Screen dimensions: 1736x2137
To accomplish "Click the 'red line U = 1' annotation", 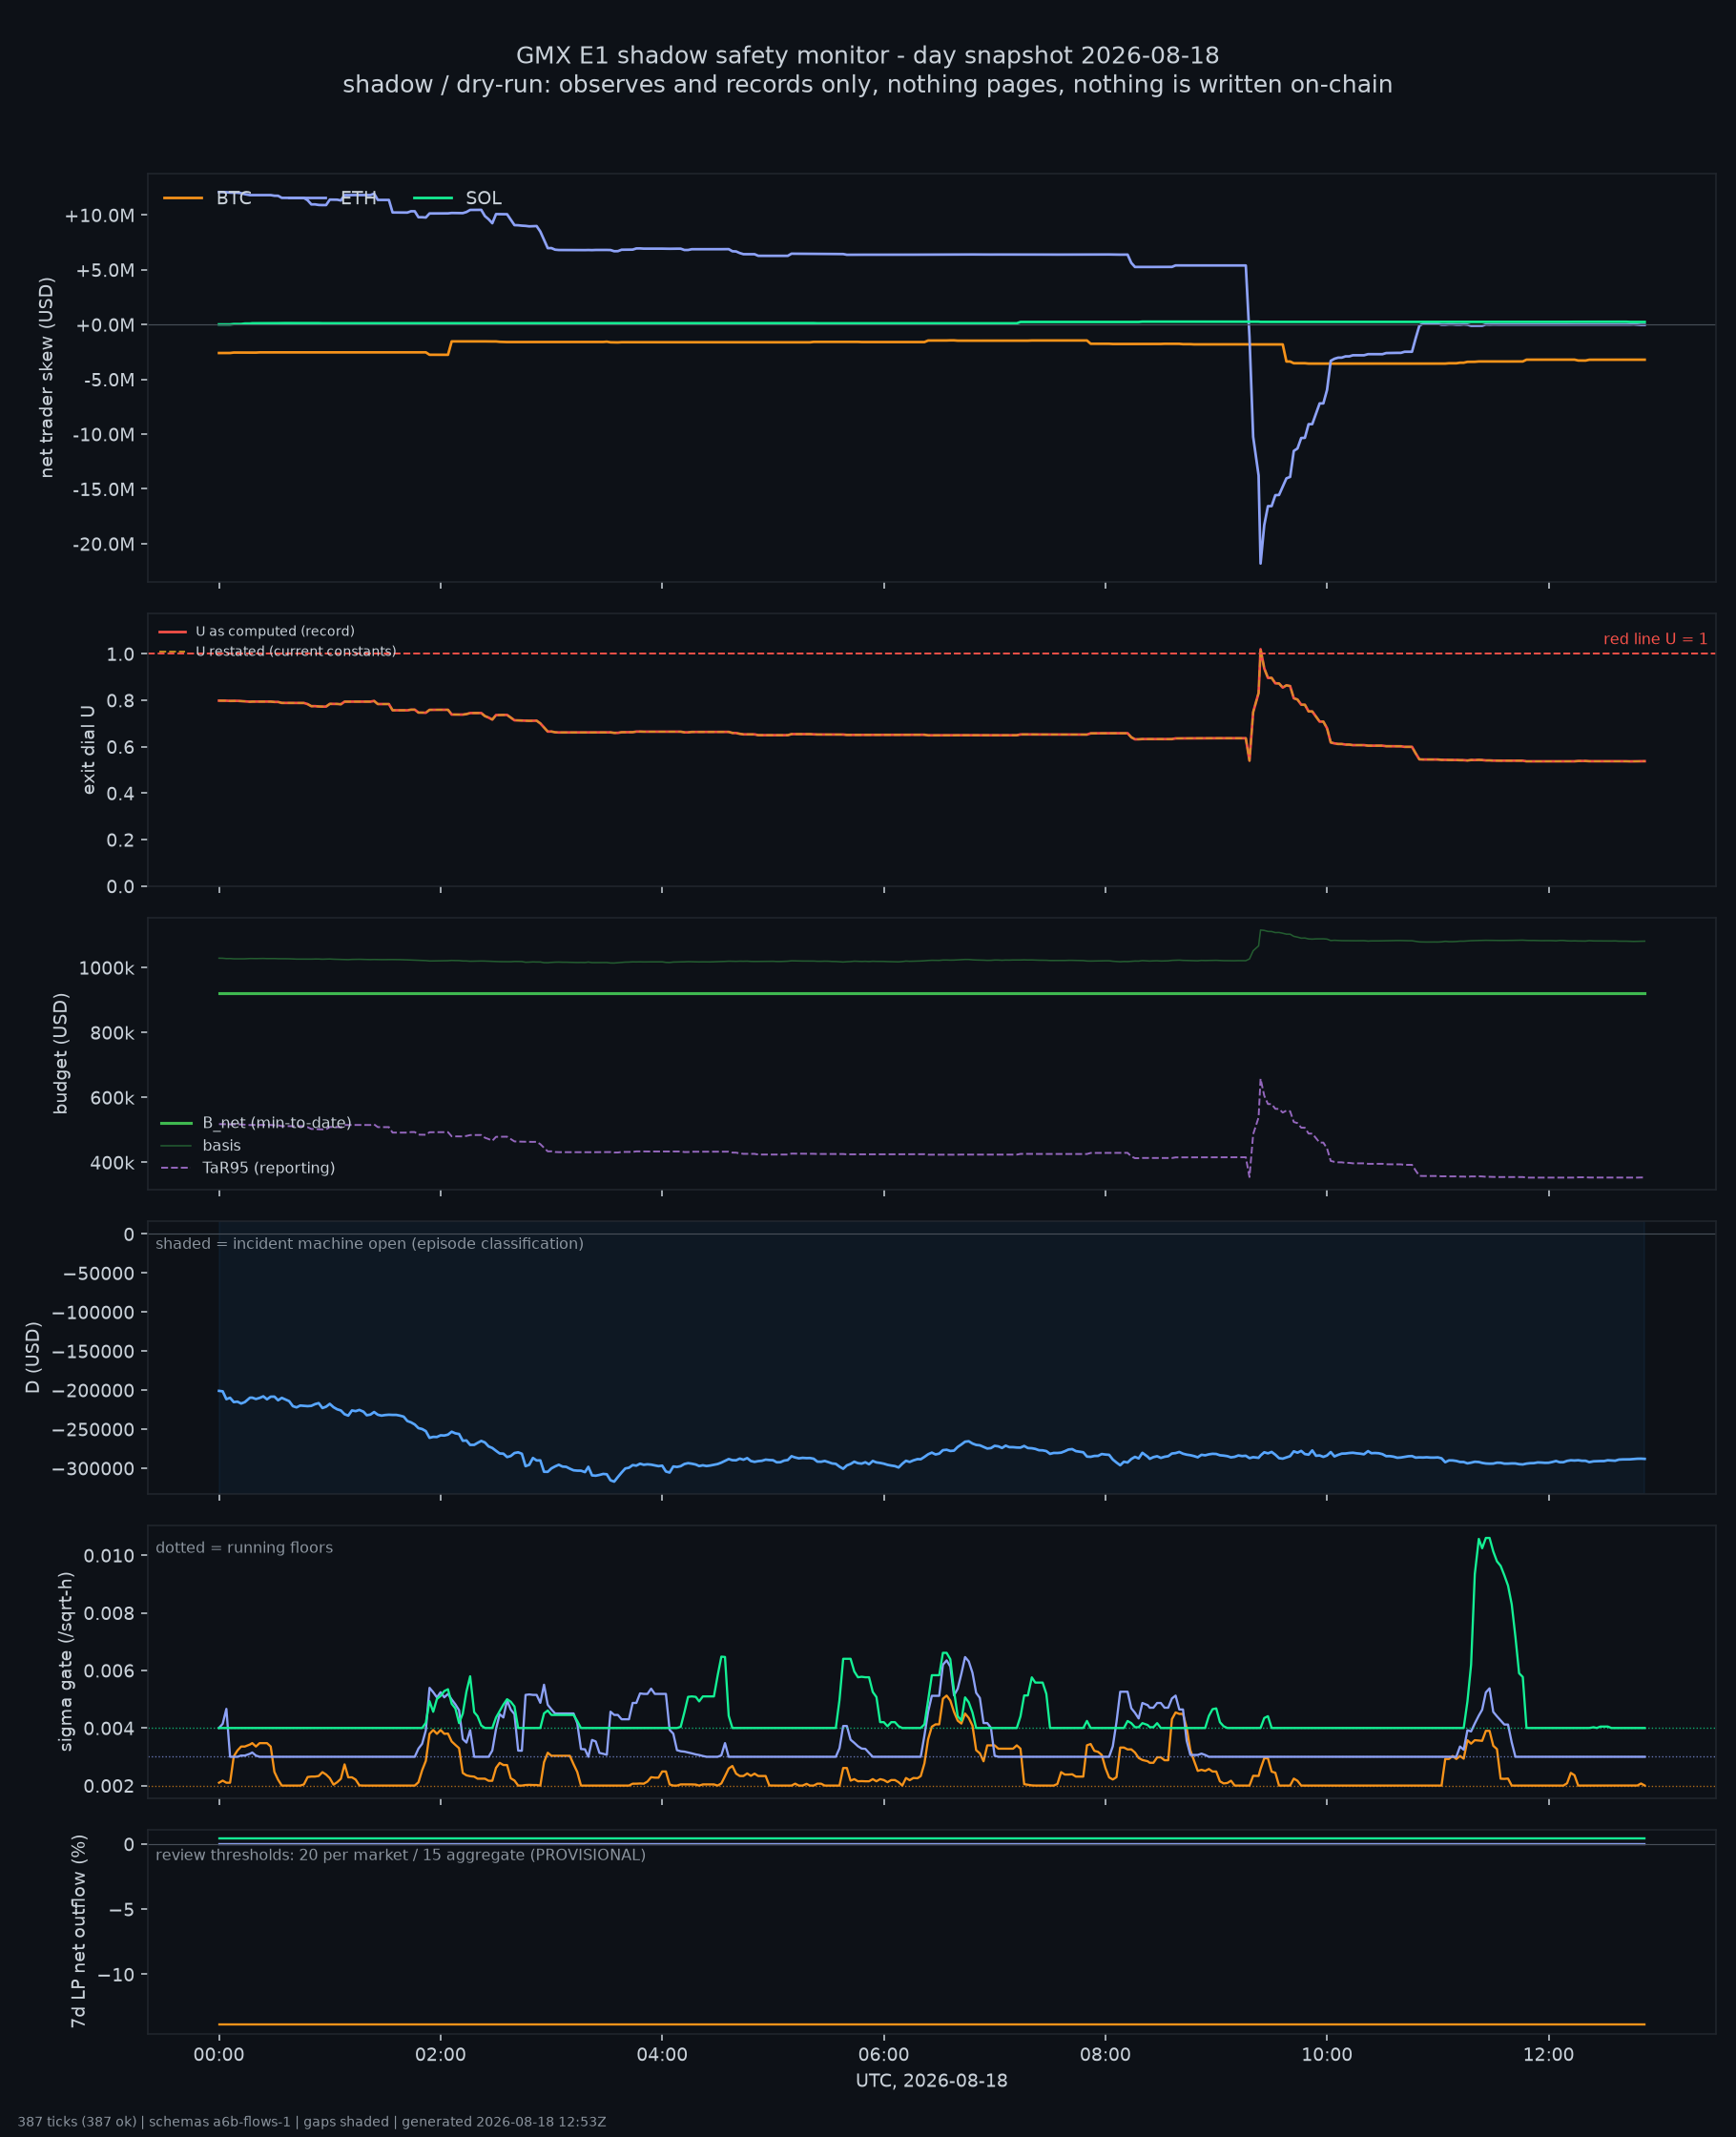I will (1655, 639).
